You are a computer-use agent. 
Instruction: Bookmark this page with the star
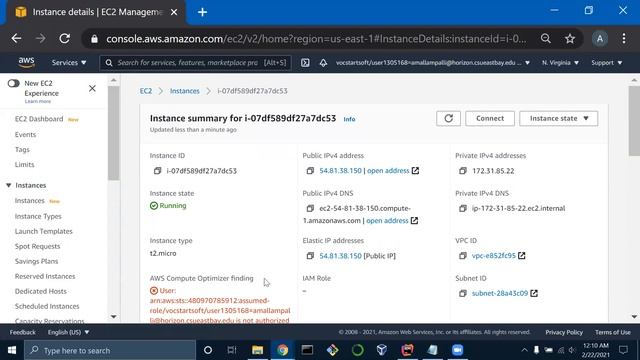point(570,39)
